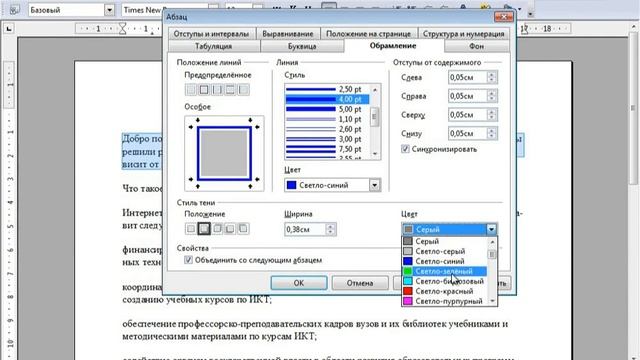Switch to the Табуляция tab
Screen dimensions: 640x360
point(213,46)
